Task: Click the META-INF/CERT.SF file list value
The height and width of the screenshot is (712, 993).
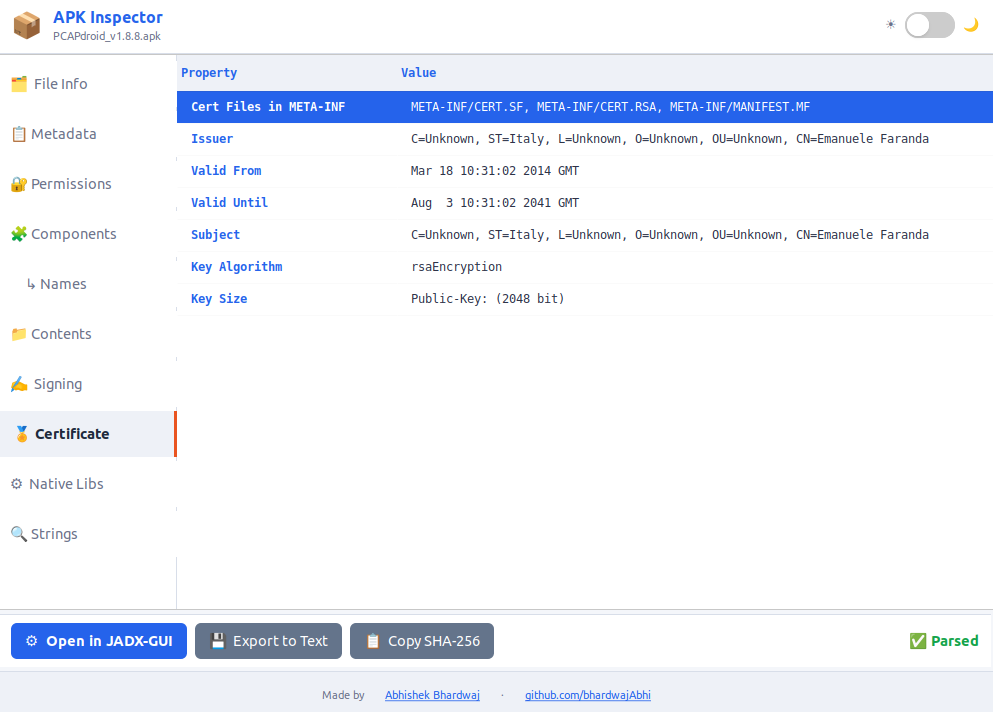Action: tap(610, 107)
